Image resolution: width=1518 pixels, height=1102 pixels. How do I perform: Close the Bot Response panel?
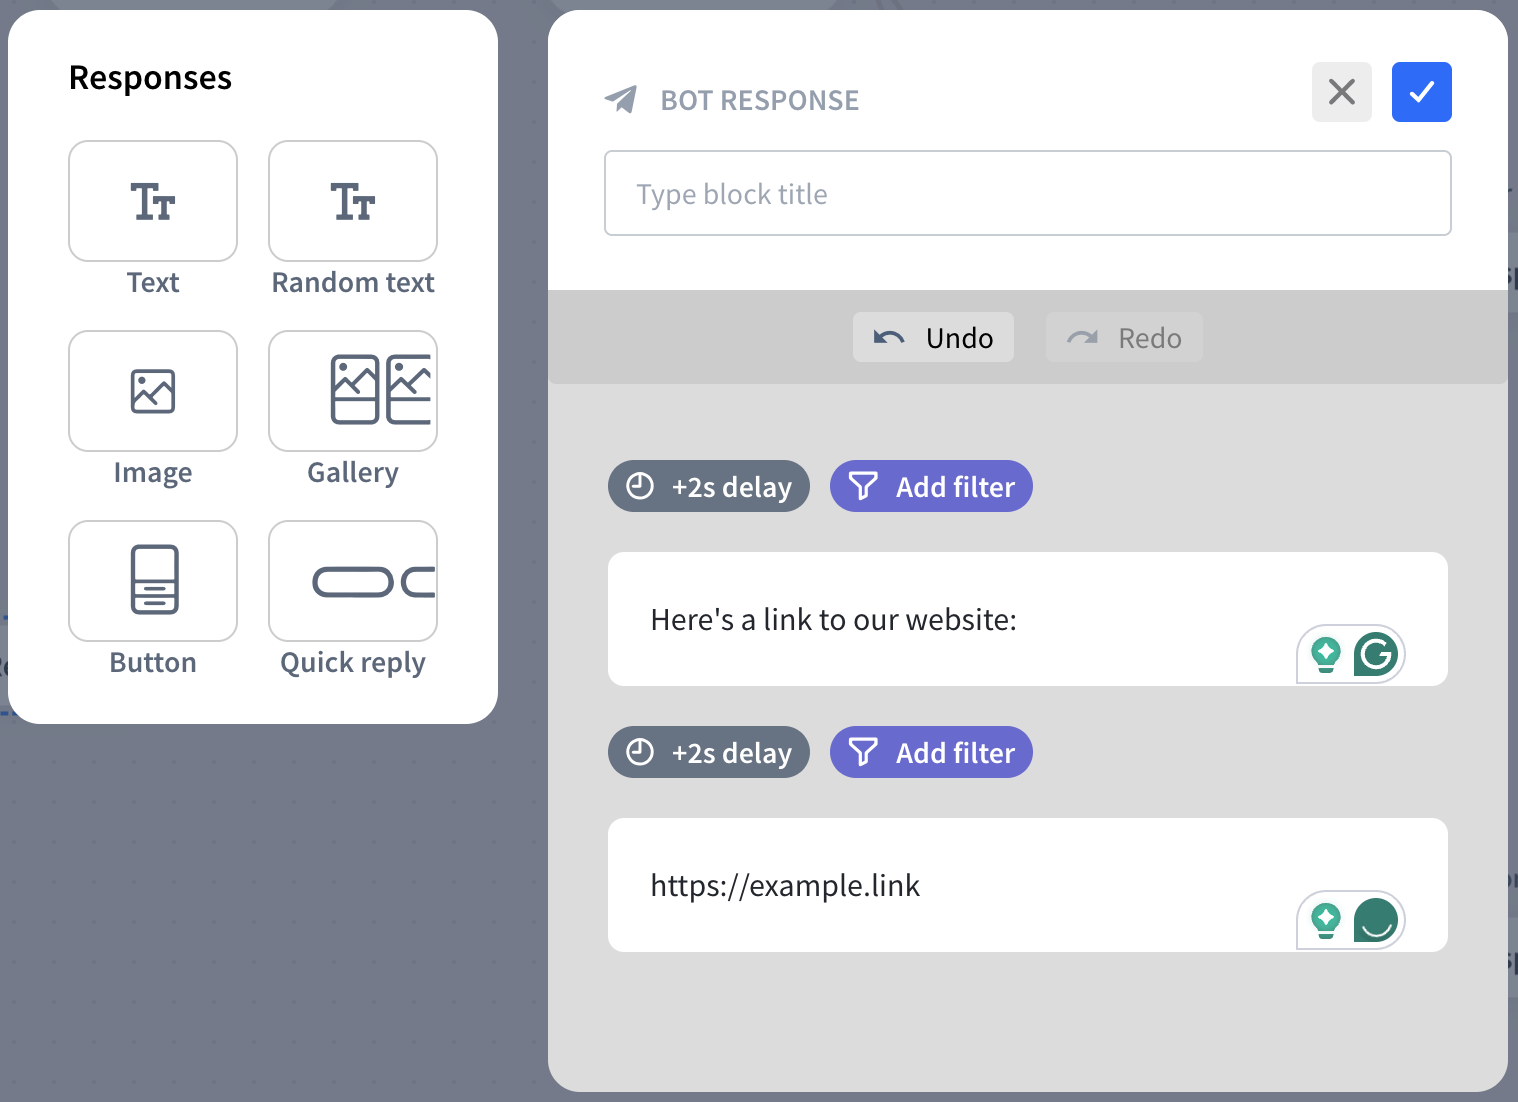point(1341,92)
